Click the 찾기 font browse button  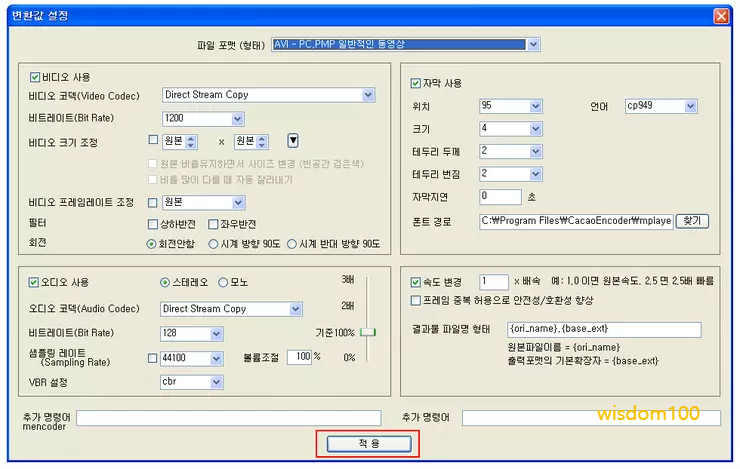pos(691,221)
